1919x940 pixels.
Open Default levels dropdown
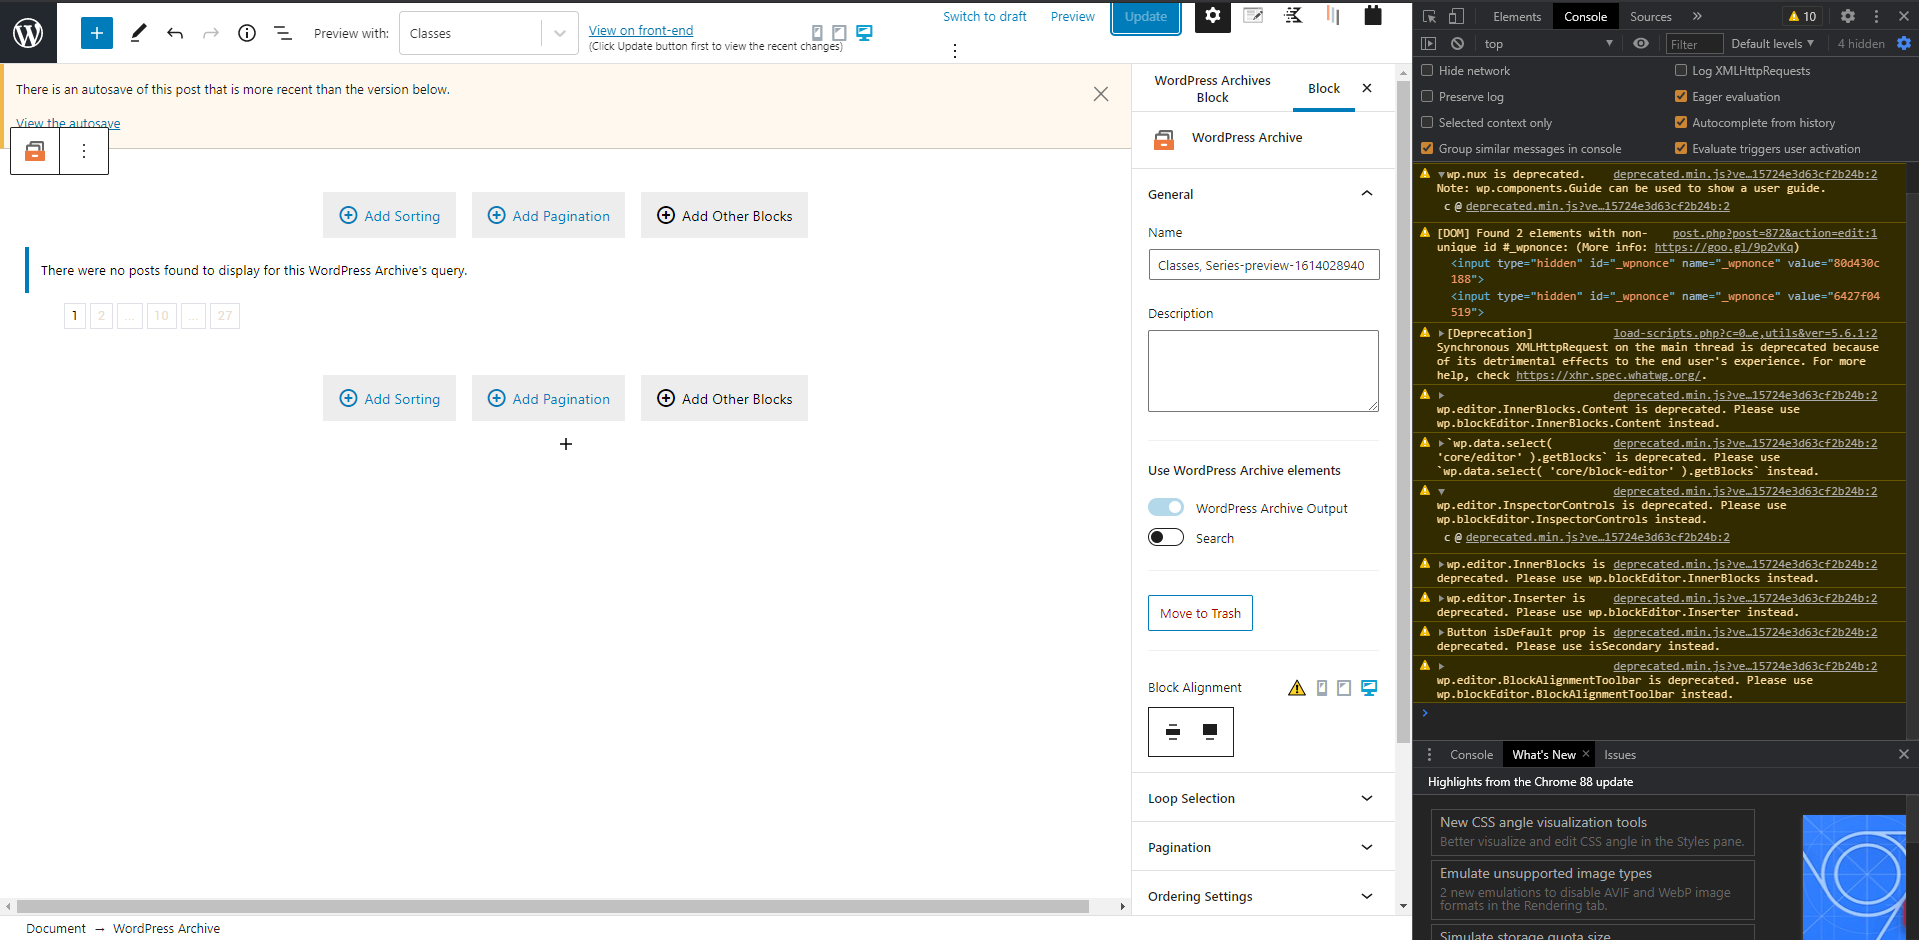click(x=1772, y=44)
